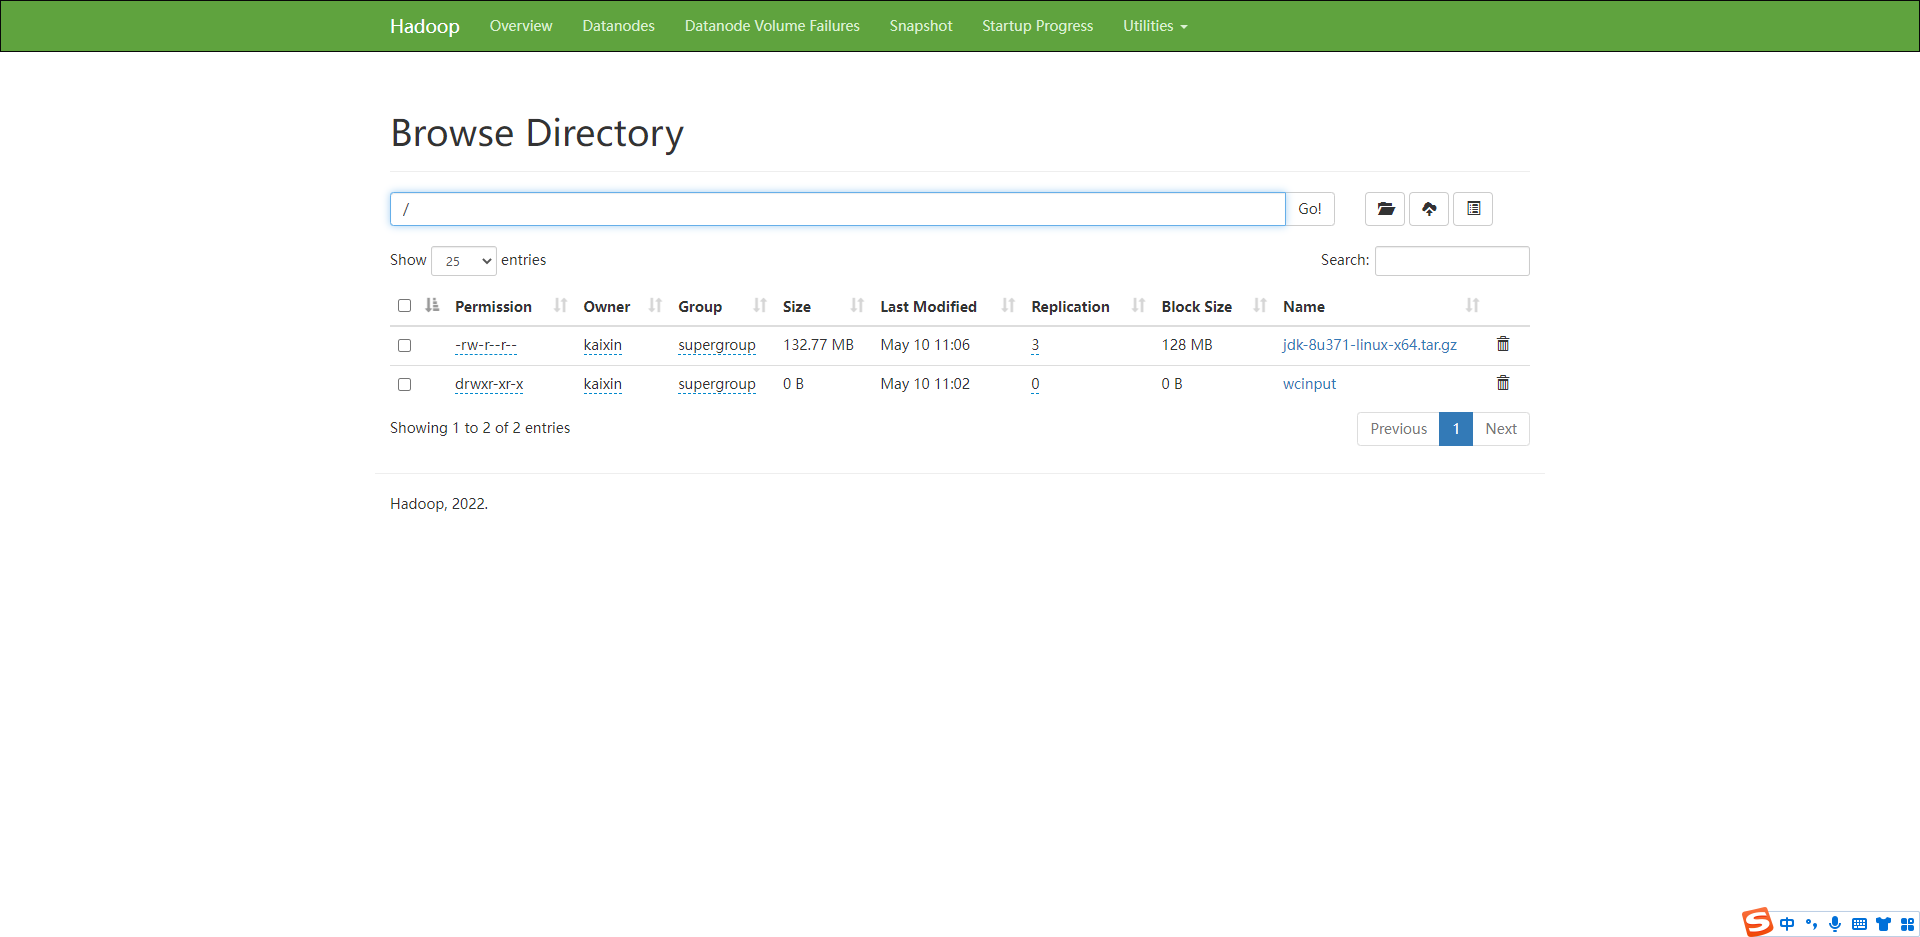Sort by the icon next to select-all checkbox
1920x937 pixels.
(432, 305)
